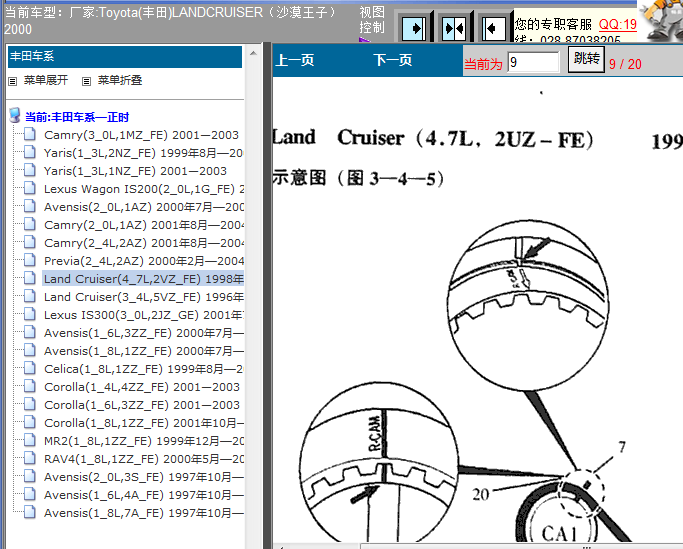This screenshot has width=683, height=549.
Task: Open RAV4(1_8L,1ZZ_FE) 2000年5月 entry
Action: [143, 459]
